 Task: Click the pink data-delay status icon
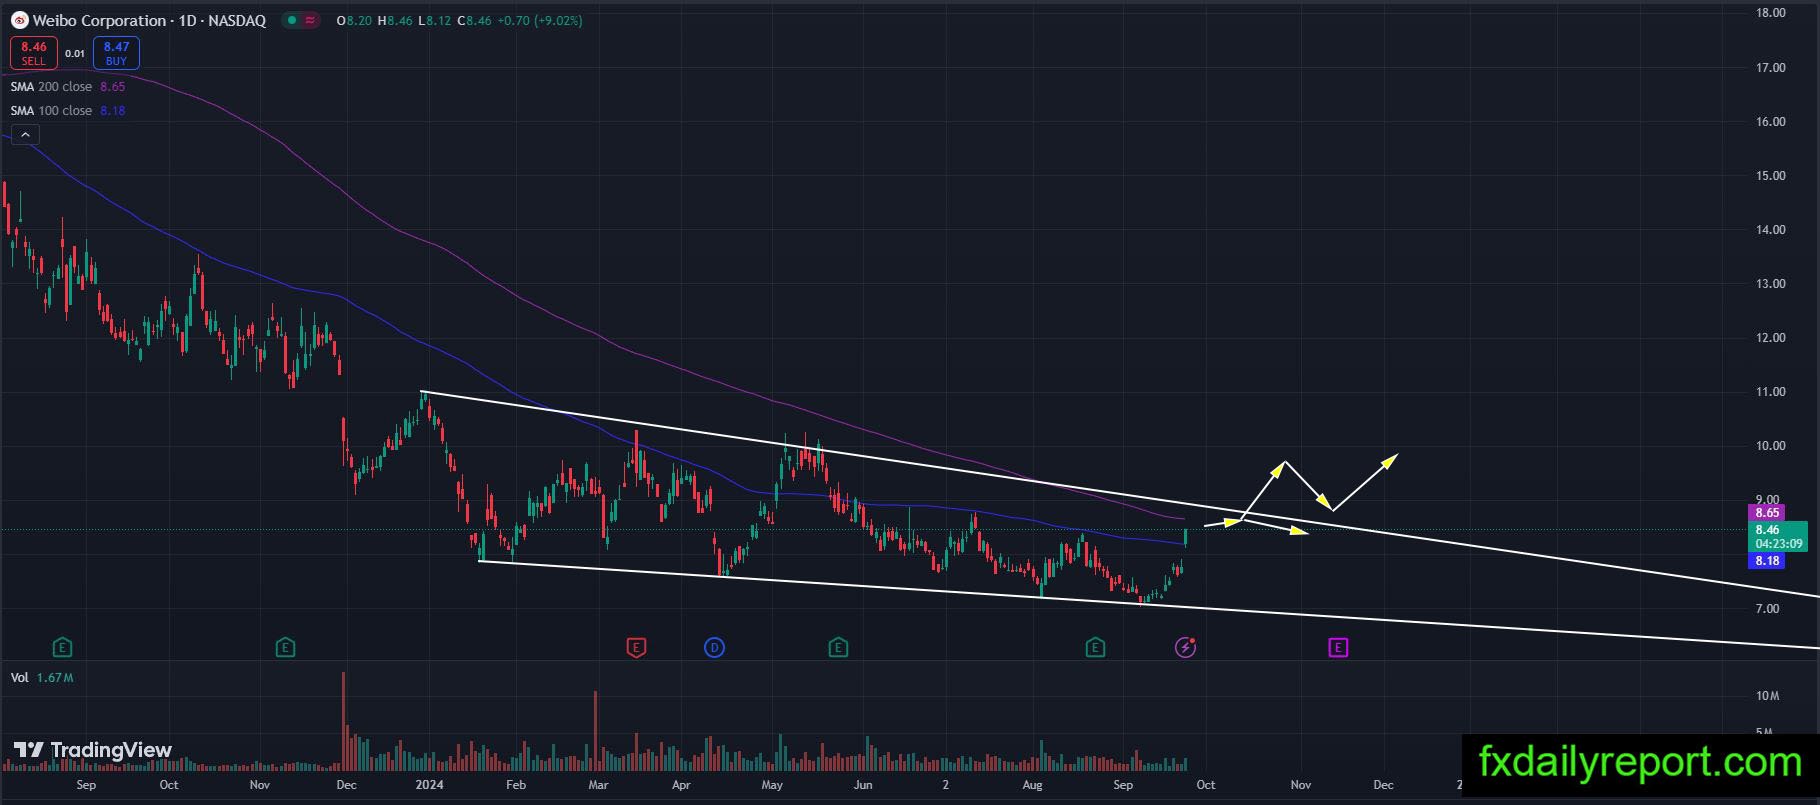coord(310,20)
